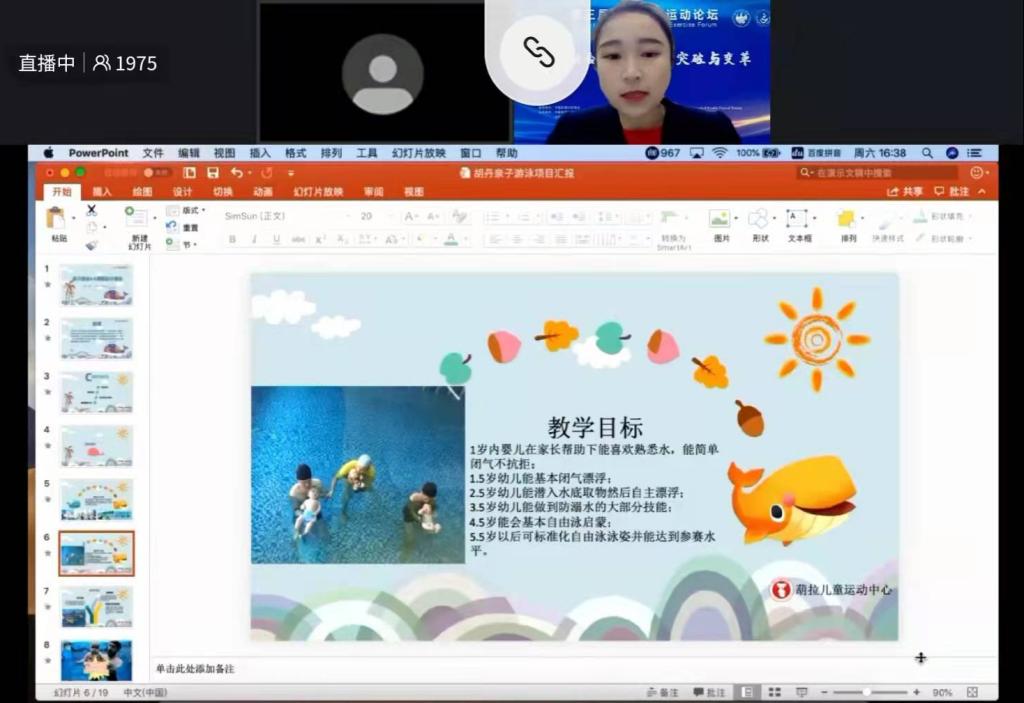The image size is (1024, 703).
Task: Select slide 7 thumbnail in slide panel
Action: (96, 607)
